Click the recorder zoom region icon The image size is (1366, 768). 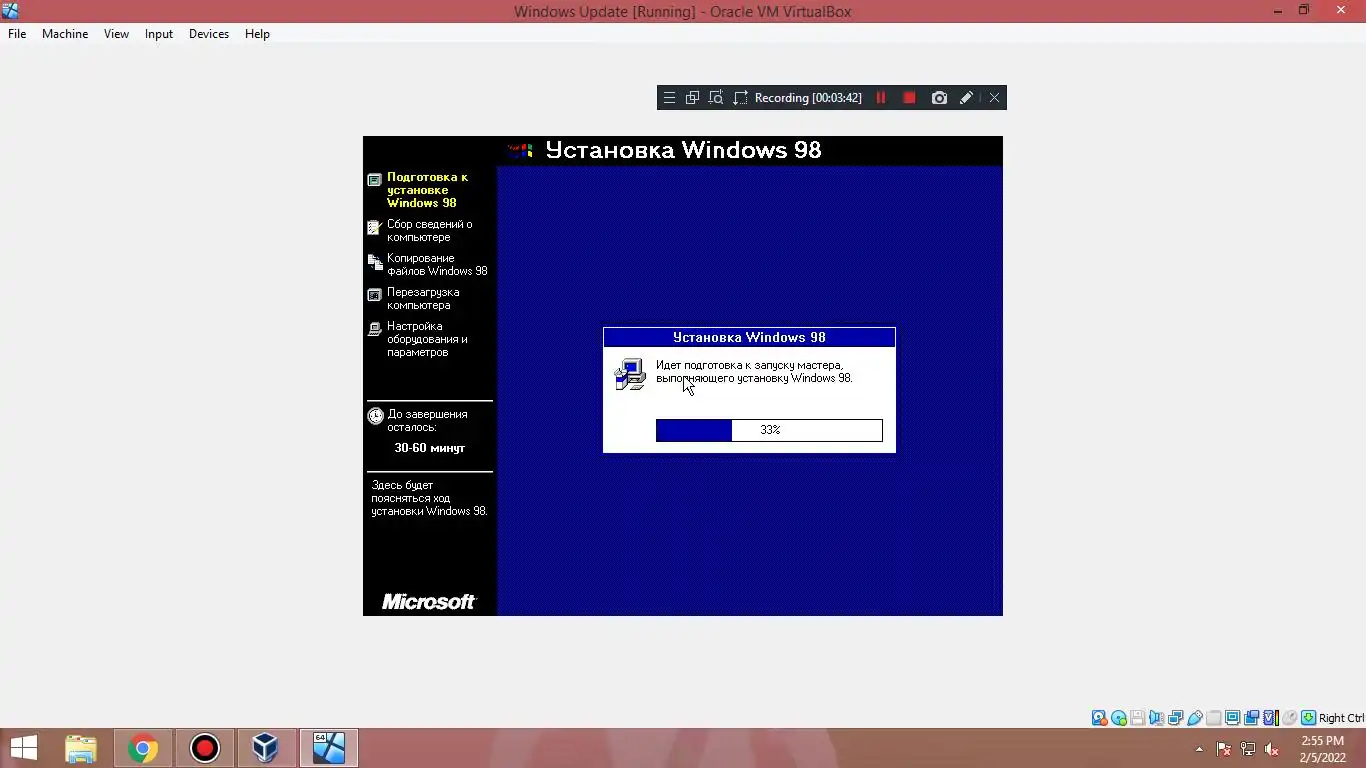716,98
